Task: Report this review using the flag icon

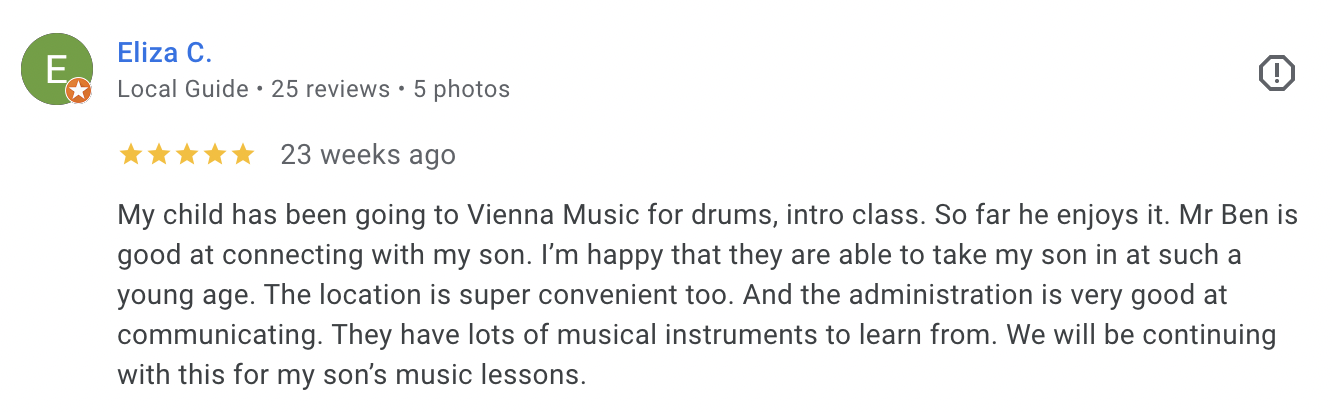Action: pyautogui.click(x=1276, y=73)
